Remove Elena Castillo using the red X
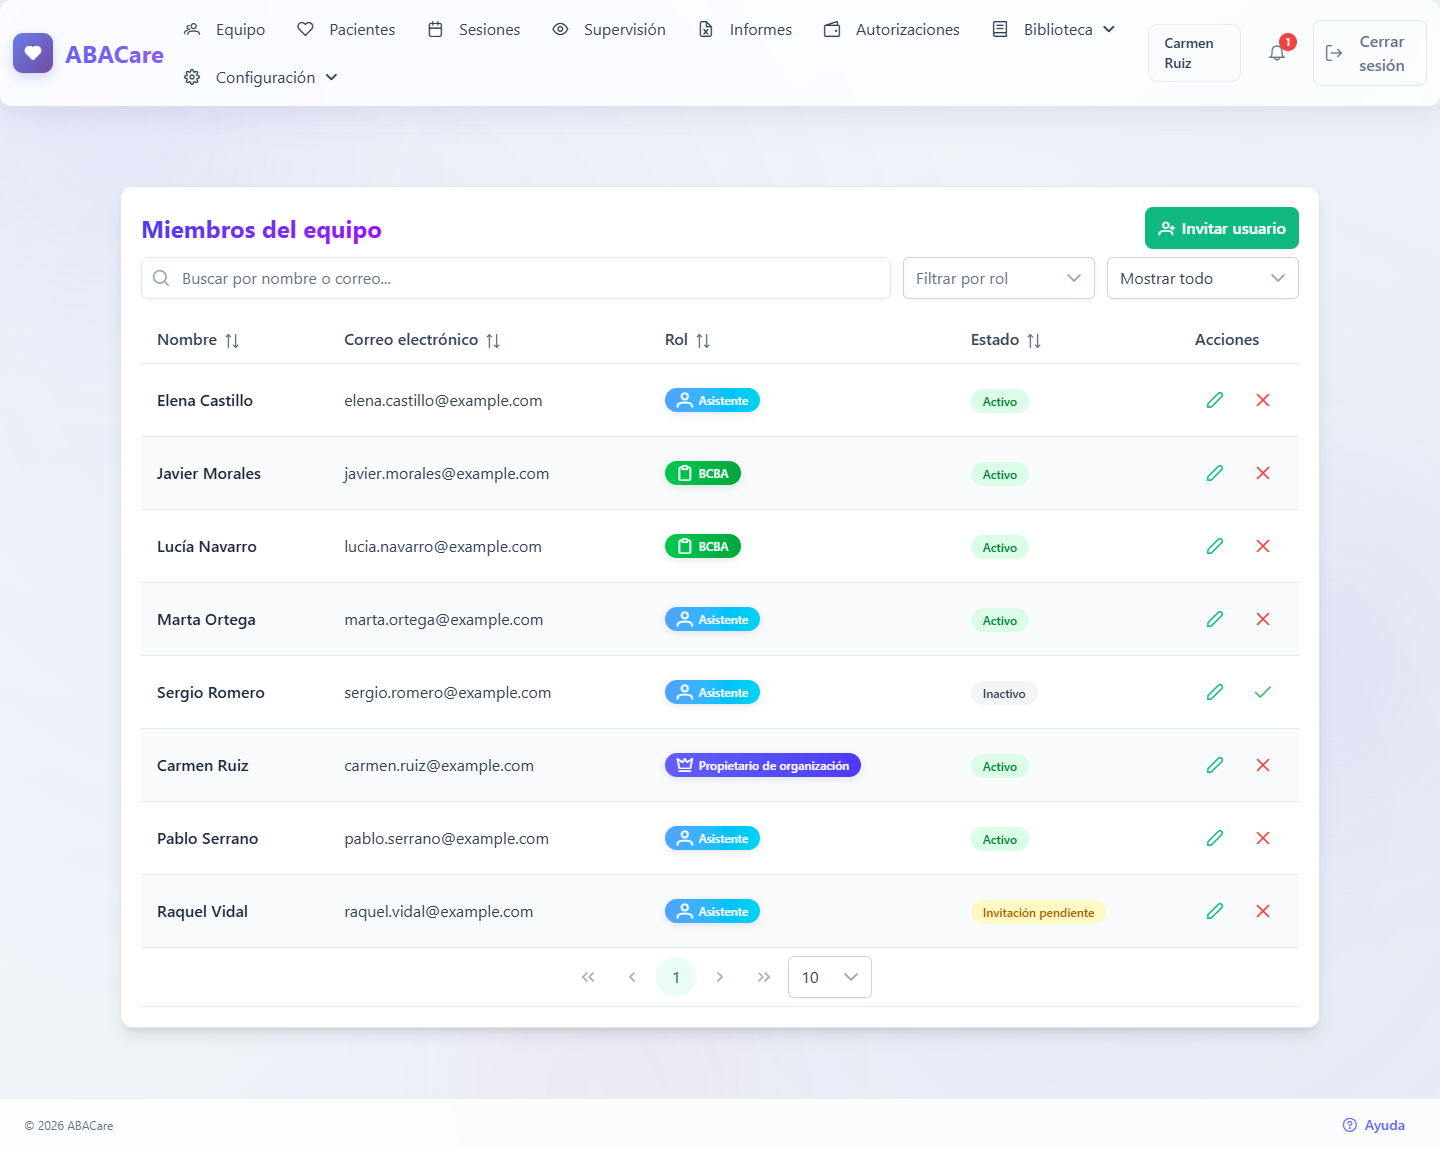 [1263, 400]
